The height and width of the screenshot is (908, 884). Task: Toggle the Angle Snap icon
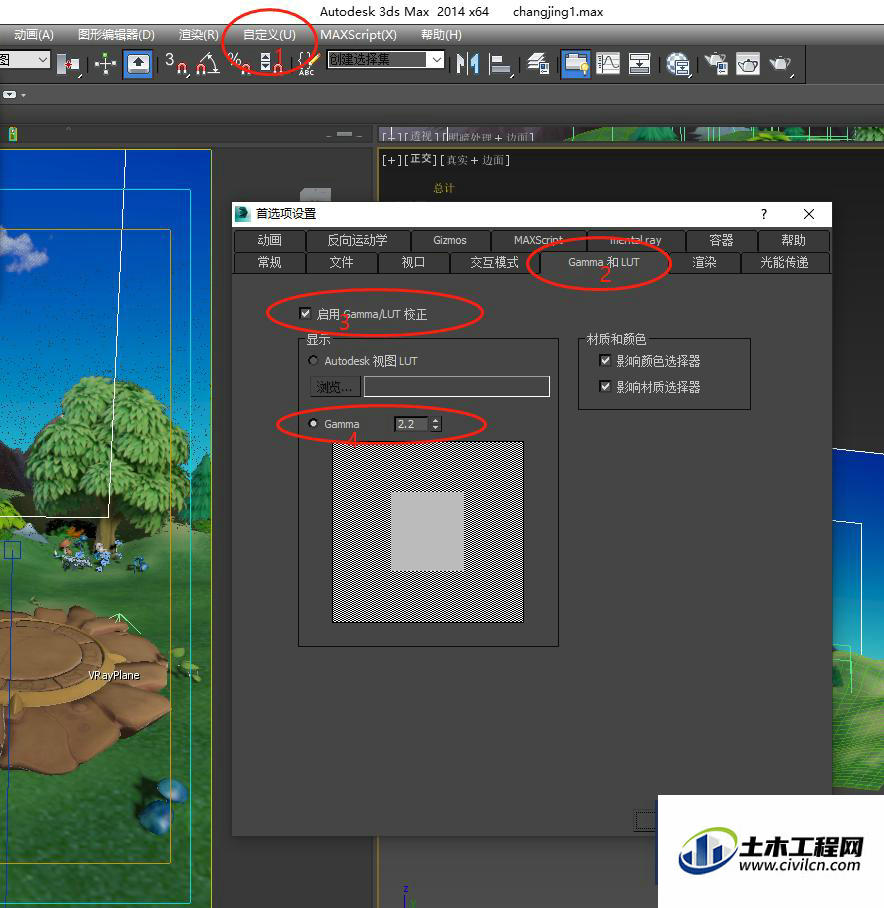click(x=207, y=64)
